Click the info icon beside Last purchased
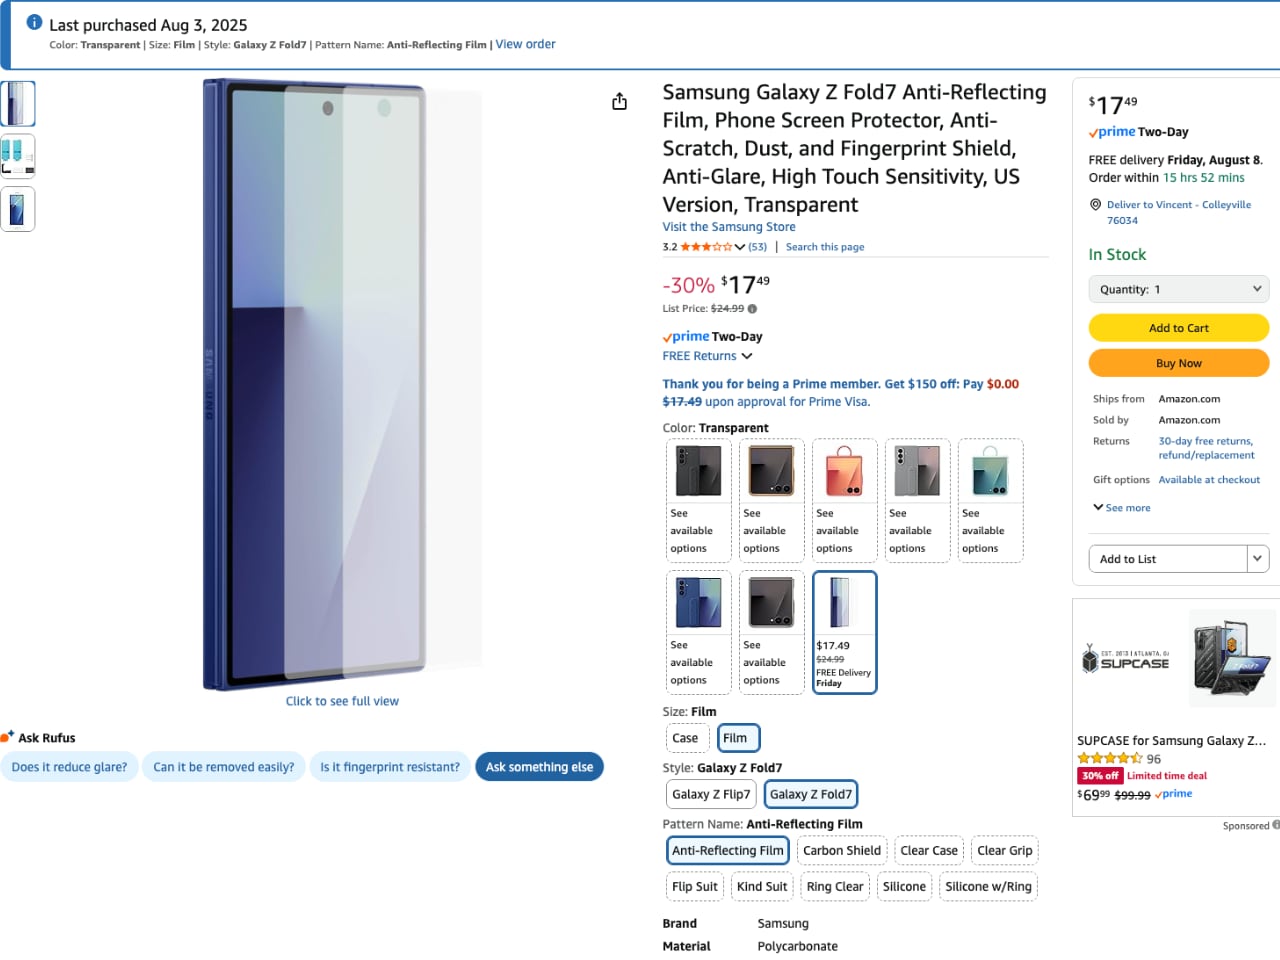The height and width of the screenshot is (960, 1280). (x=34, y=23)
